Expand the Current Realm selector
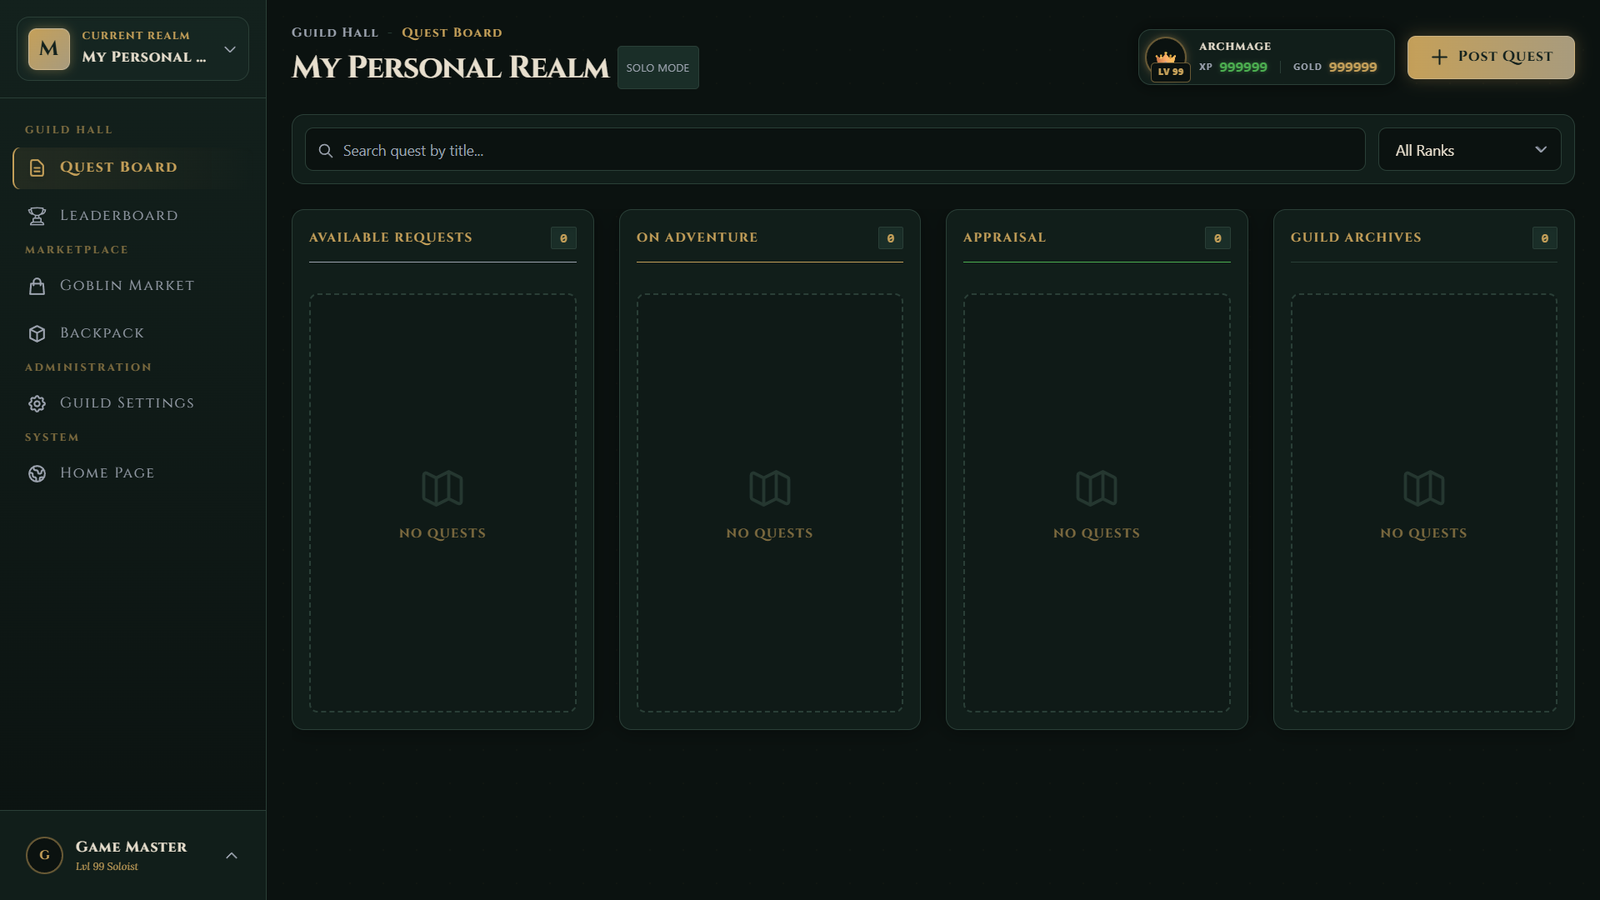 click(230, 48)
